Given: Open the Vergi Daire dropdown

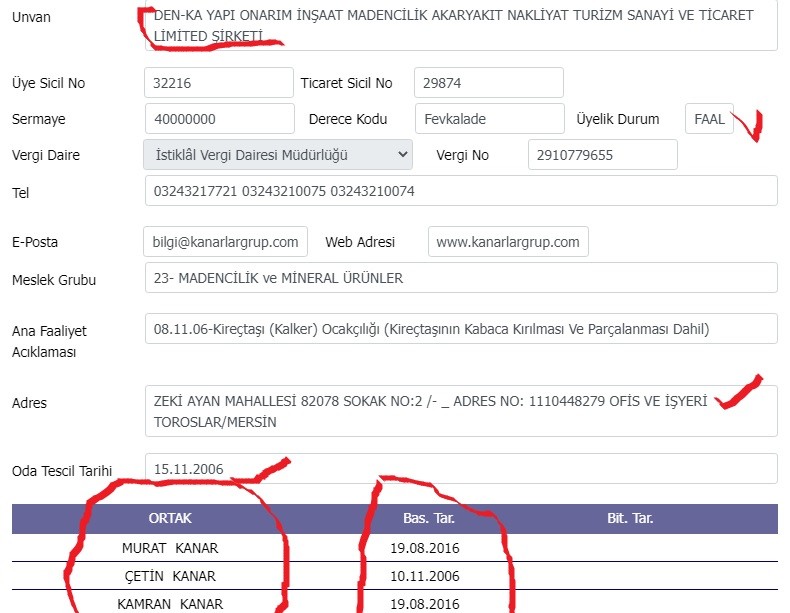Looking at the screenshot, I should tap(278, 155).
